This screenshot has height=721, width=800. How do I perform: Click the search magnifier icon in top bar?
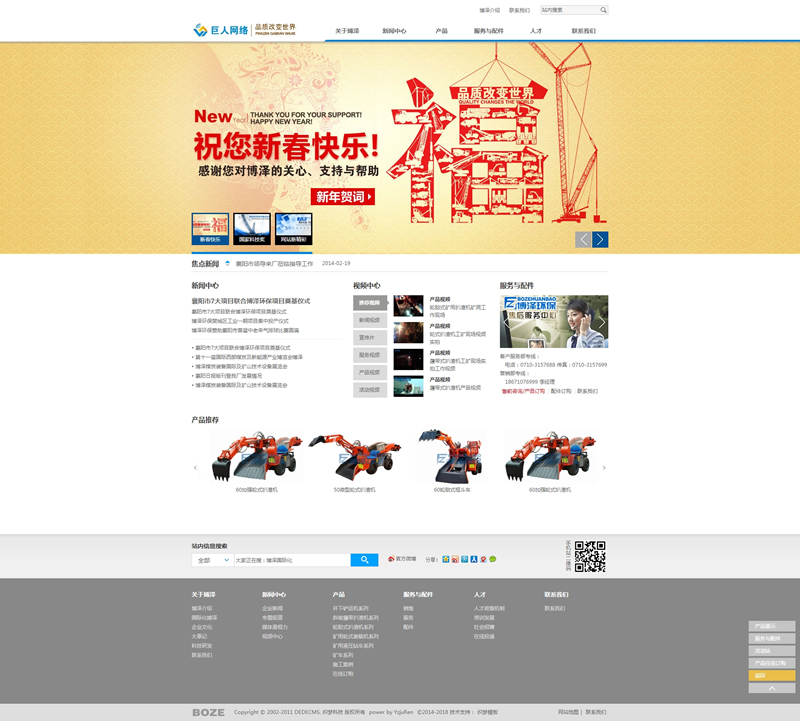coord(603,10)
